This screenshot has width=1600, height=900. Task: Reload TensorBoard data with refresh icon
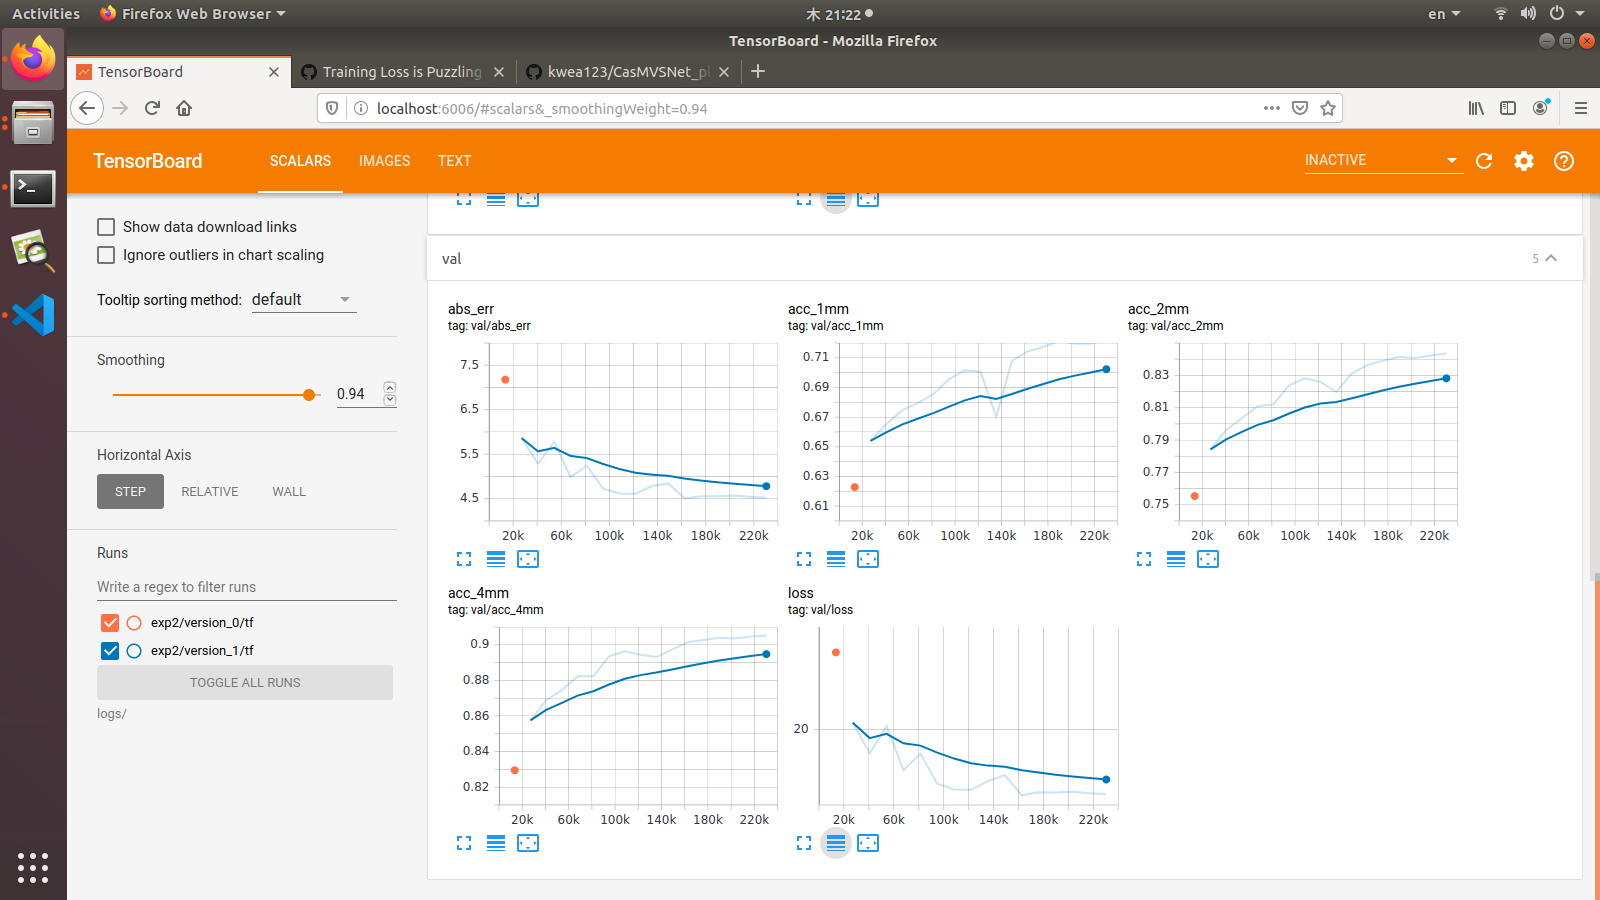[x=1484, y=161]
